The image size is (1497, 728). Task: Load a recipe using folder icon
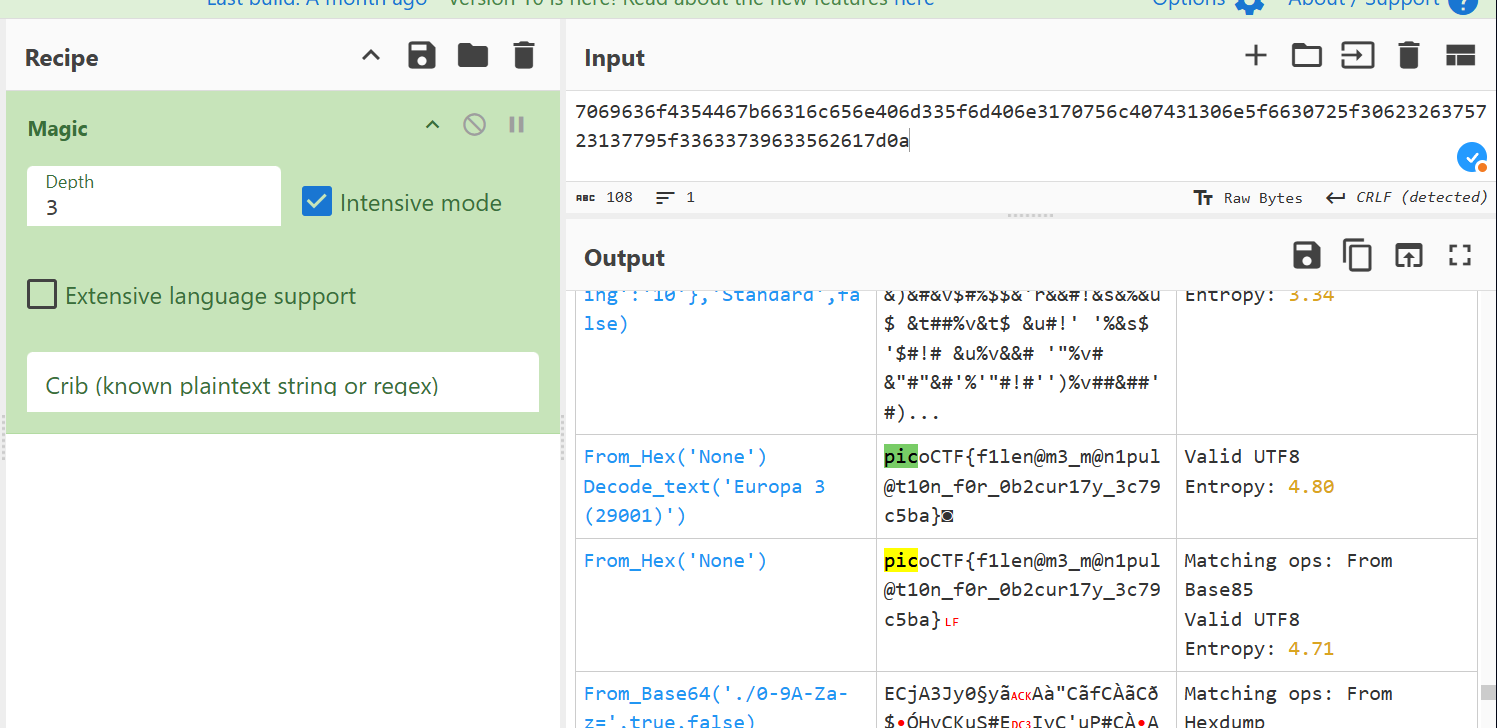click(x=473, y=56)
